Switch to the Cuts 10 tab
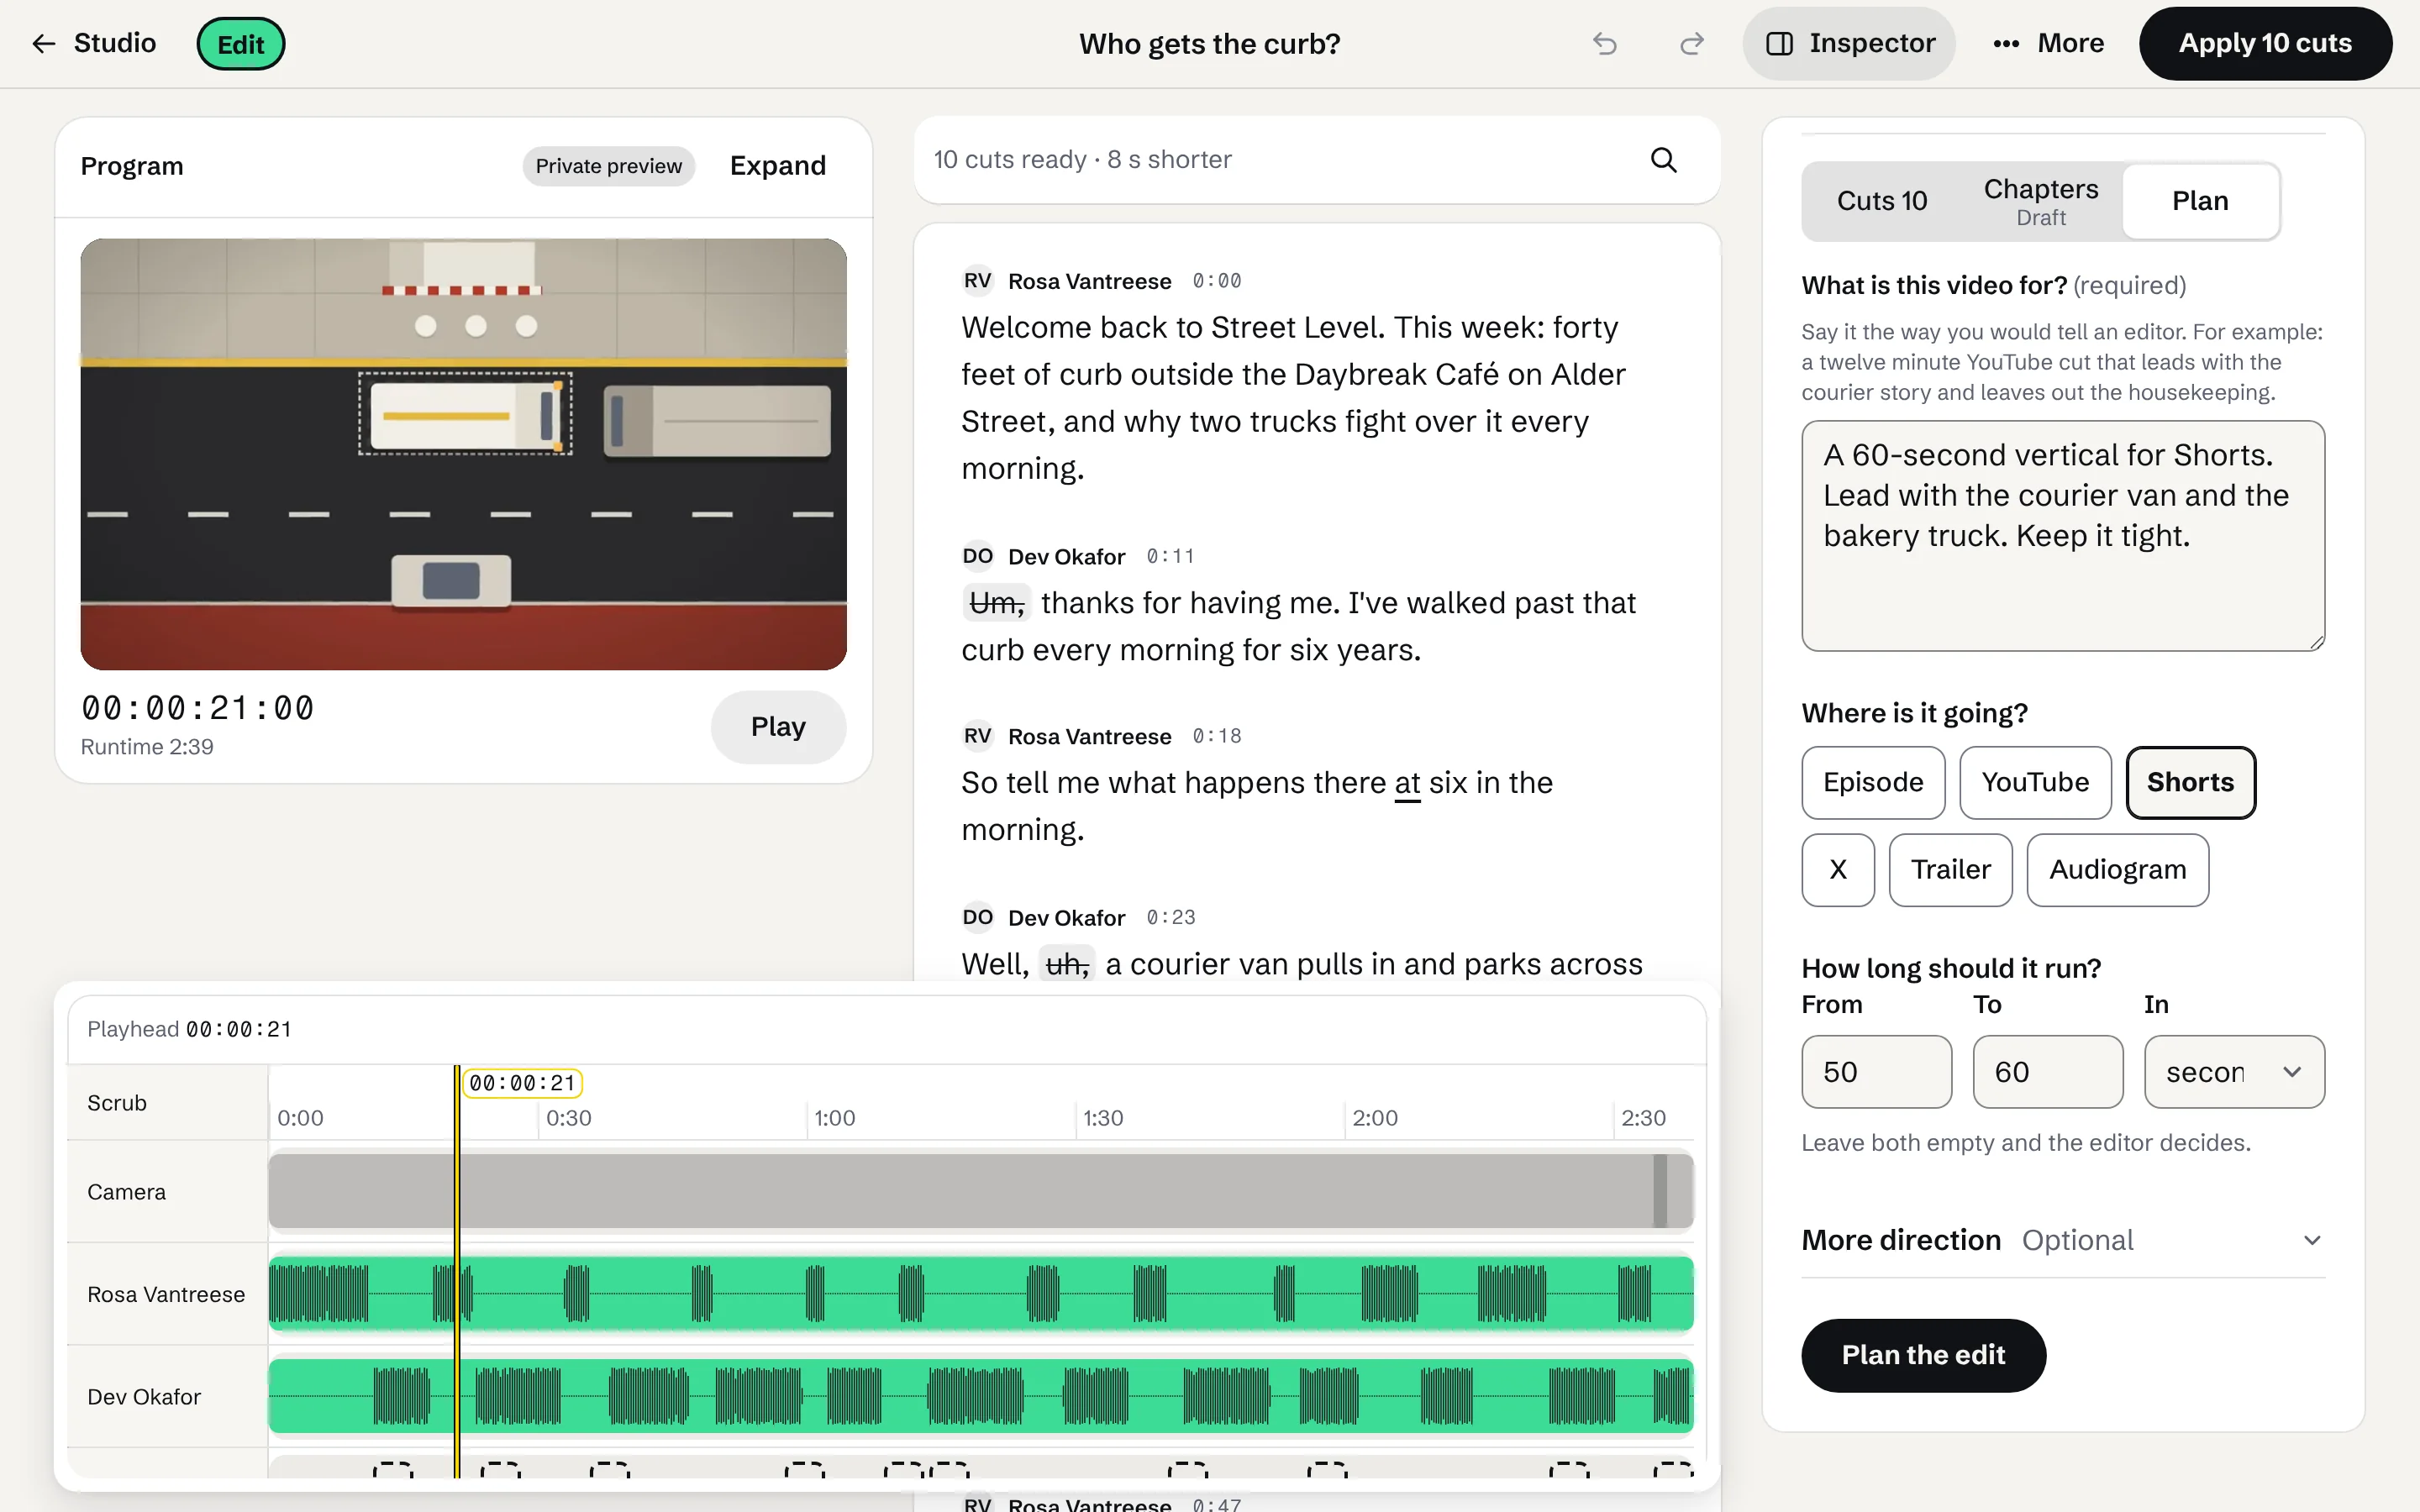The image size is (2420, 1512). [1881, 201]
